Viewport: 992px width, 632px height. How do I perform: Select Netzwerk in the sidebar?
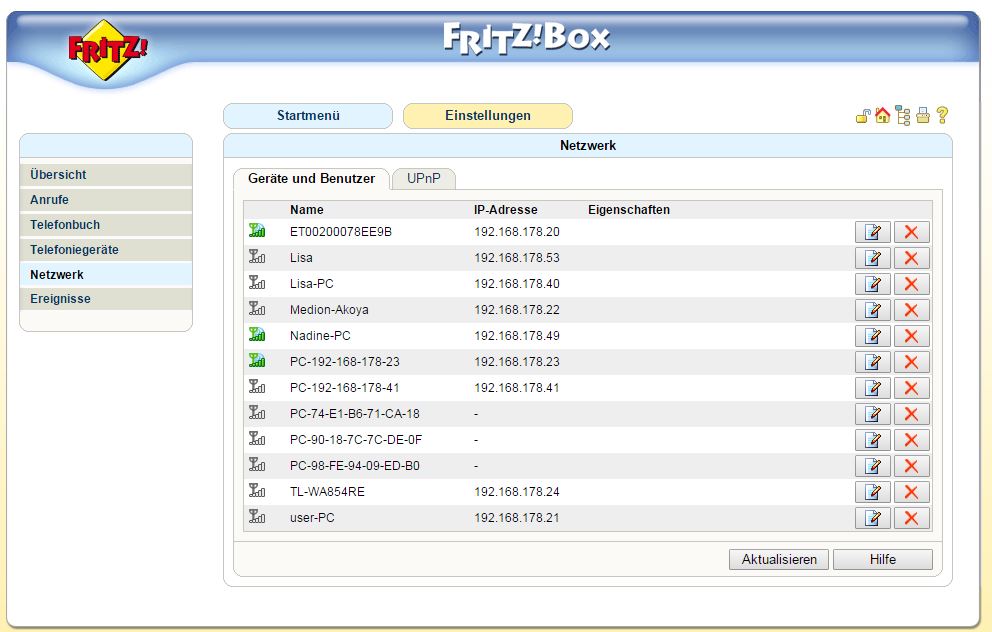click(x=106, y=275)
